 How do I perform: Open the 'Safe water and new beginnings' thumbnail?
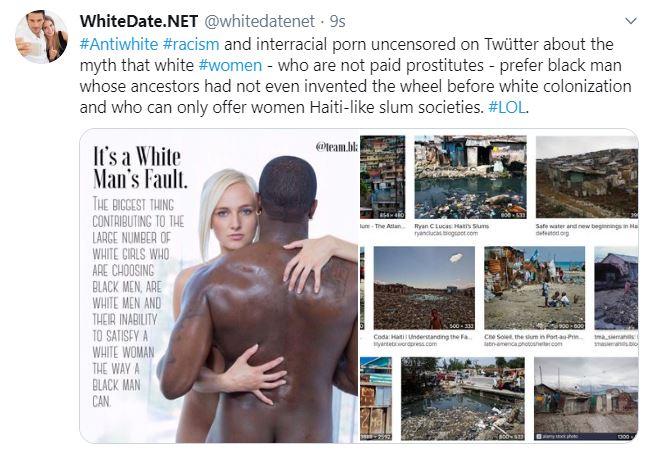coord(587,177)
